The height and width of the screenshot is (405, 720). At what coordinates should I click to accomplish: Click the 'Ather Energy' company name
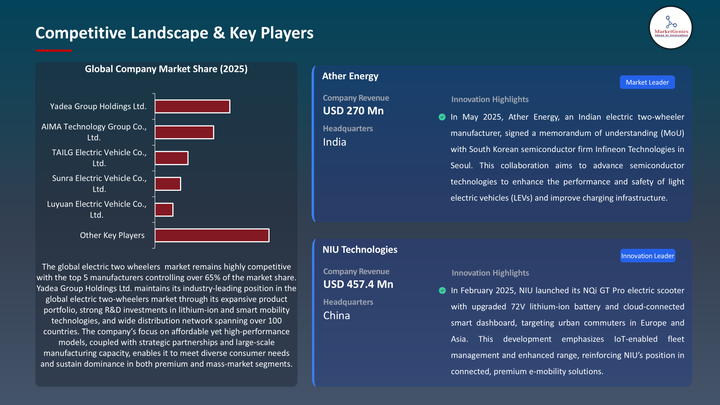click(350, 76)
